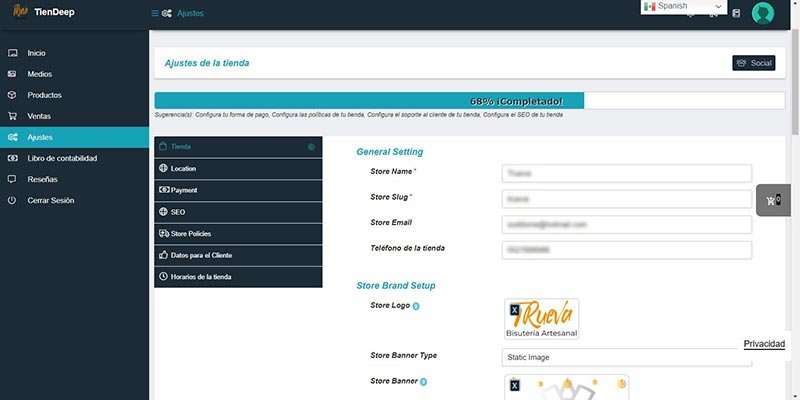Switch to the Payment settings tab

238,190
